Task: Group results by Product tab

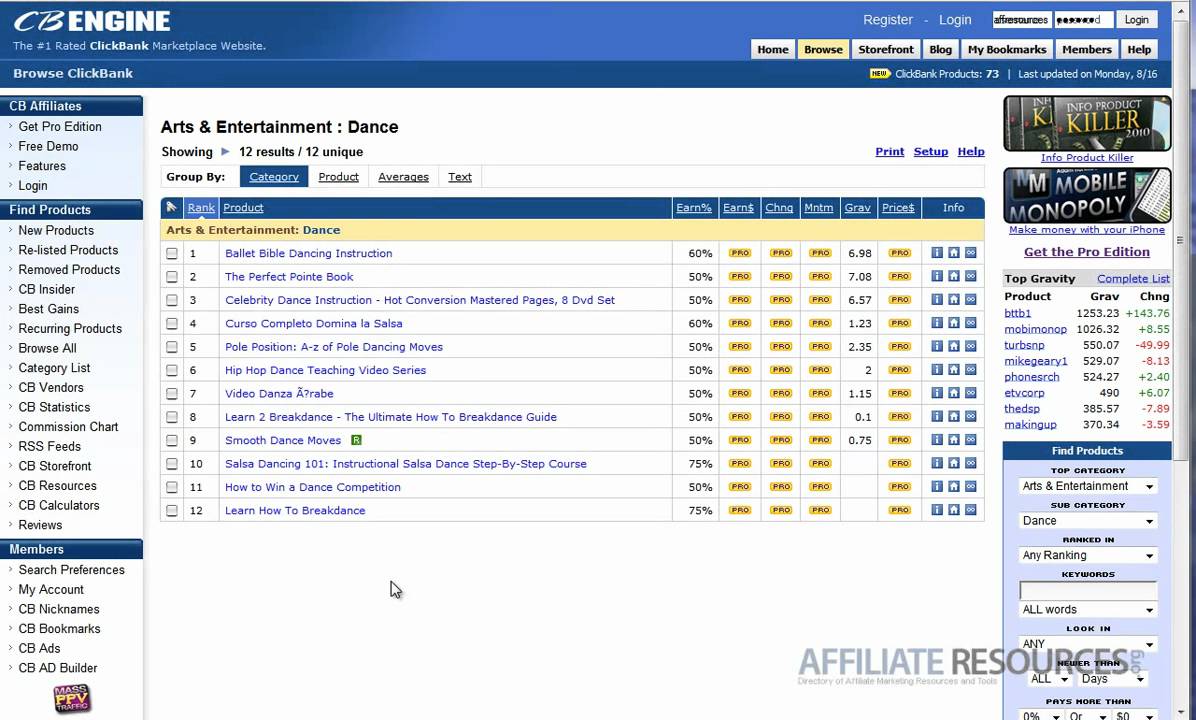Action: click(339, 176)
